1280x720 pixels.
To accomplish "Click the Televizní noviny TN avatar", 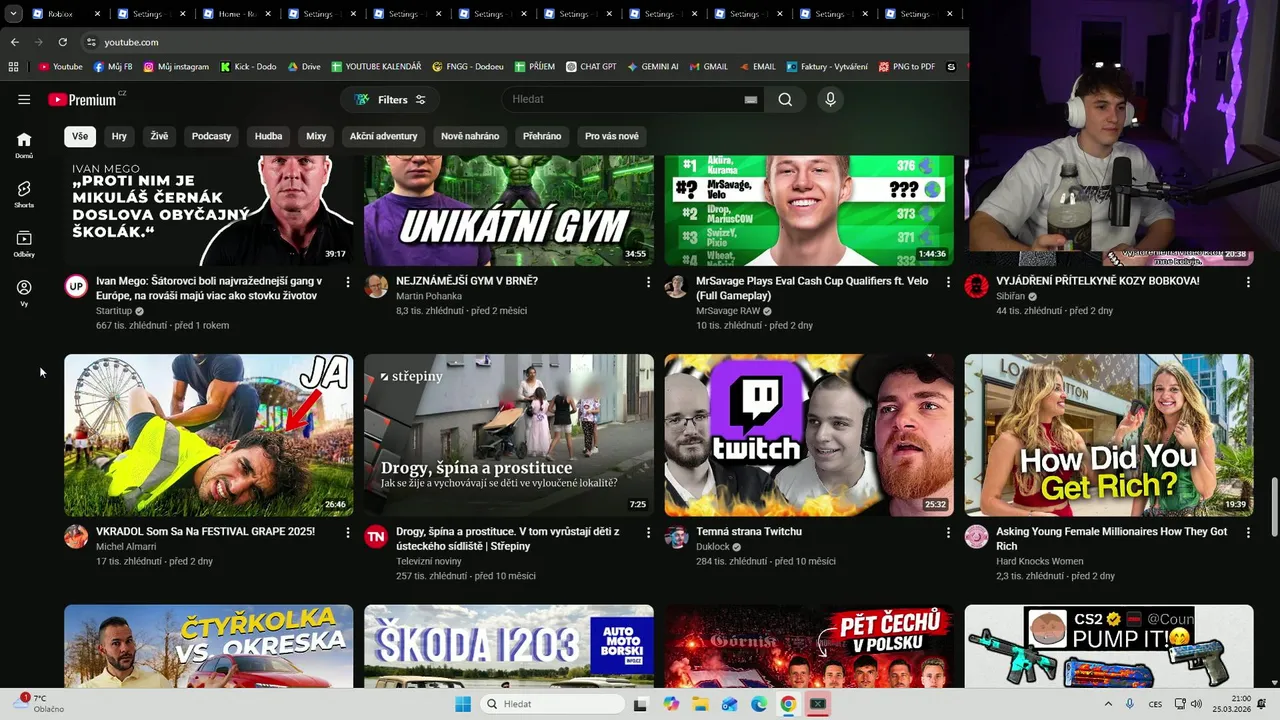I will tap(376, 537).
